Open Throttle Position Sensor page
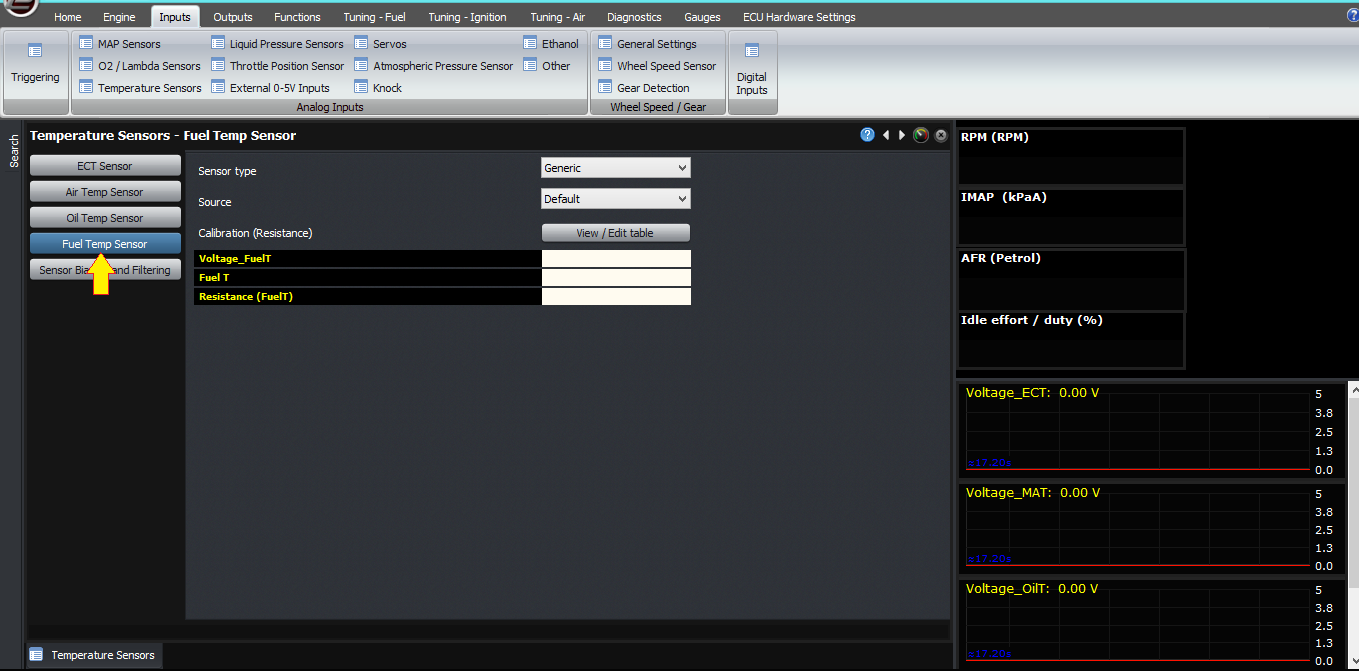 [x=277, y=66]
